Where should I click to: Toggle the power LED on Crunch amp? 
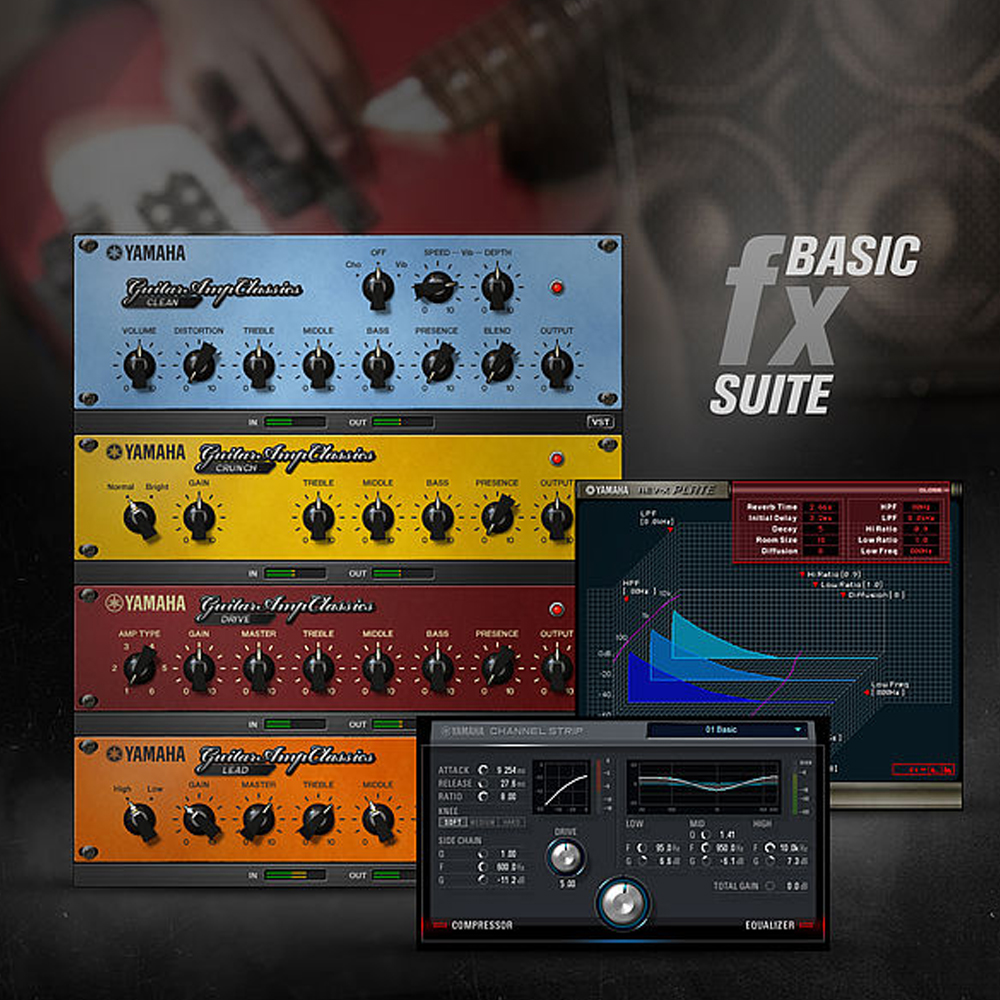pyautogui.click(x=557, y=458)
